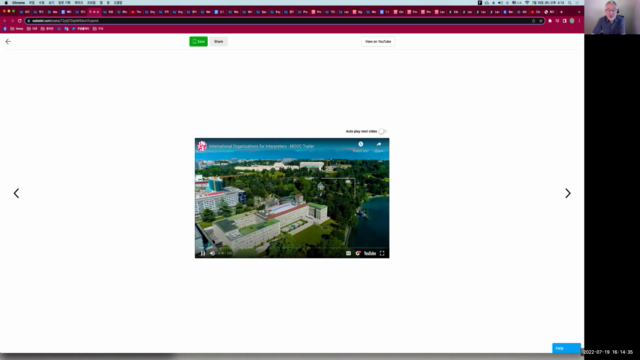Click the YouTube logo in player
Viewport: 640px width, 360px height.
point(370,253)
